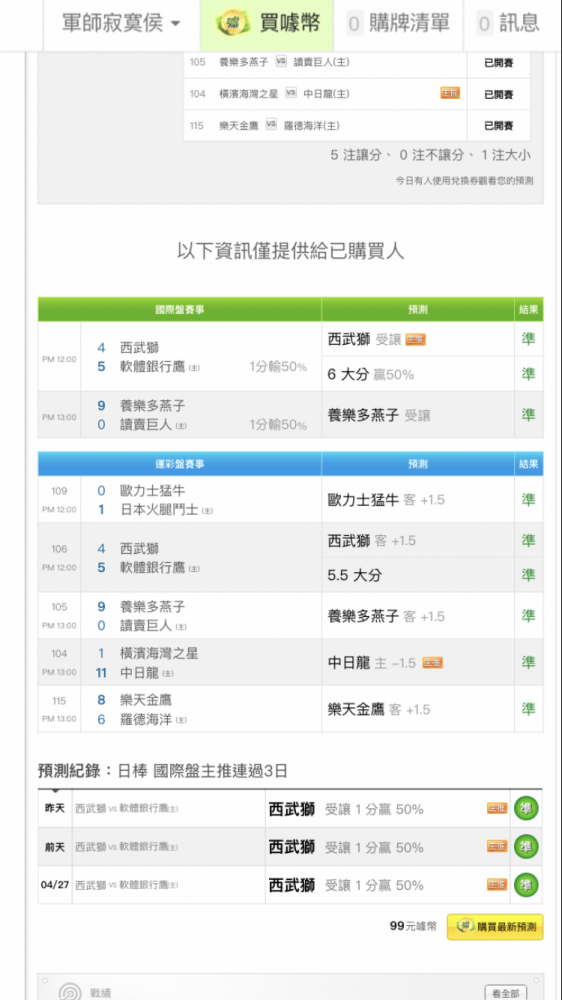Click 養樂多燕子 客 +1.5 prediction

click(386, 616)
